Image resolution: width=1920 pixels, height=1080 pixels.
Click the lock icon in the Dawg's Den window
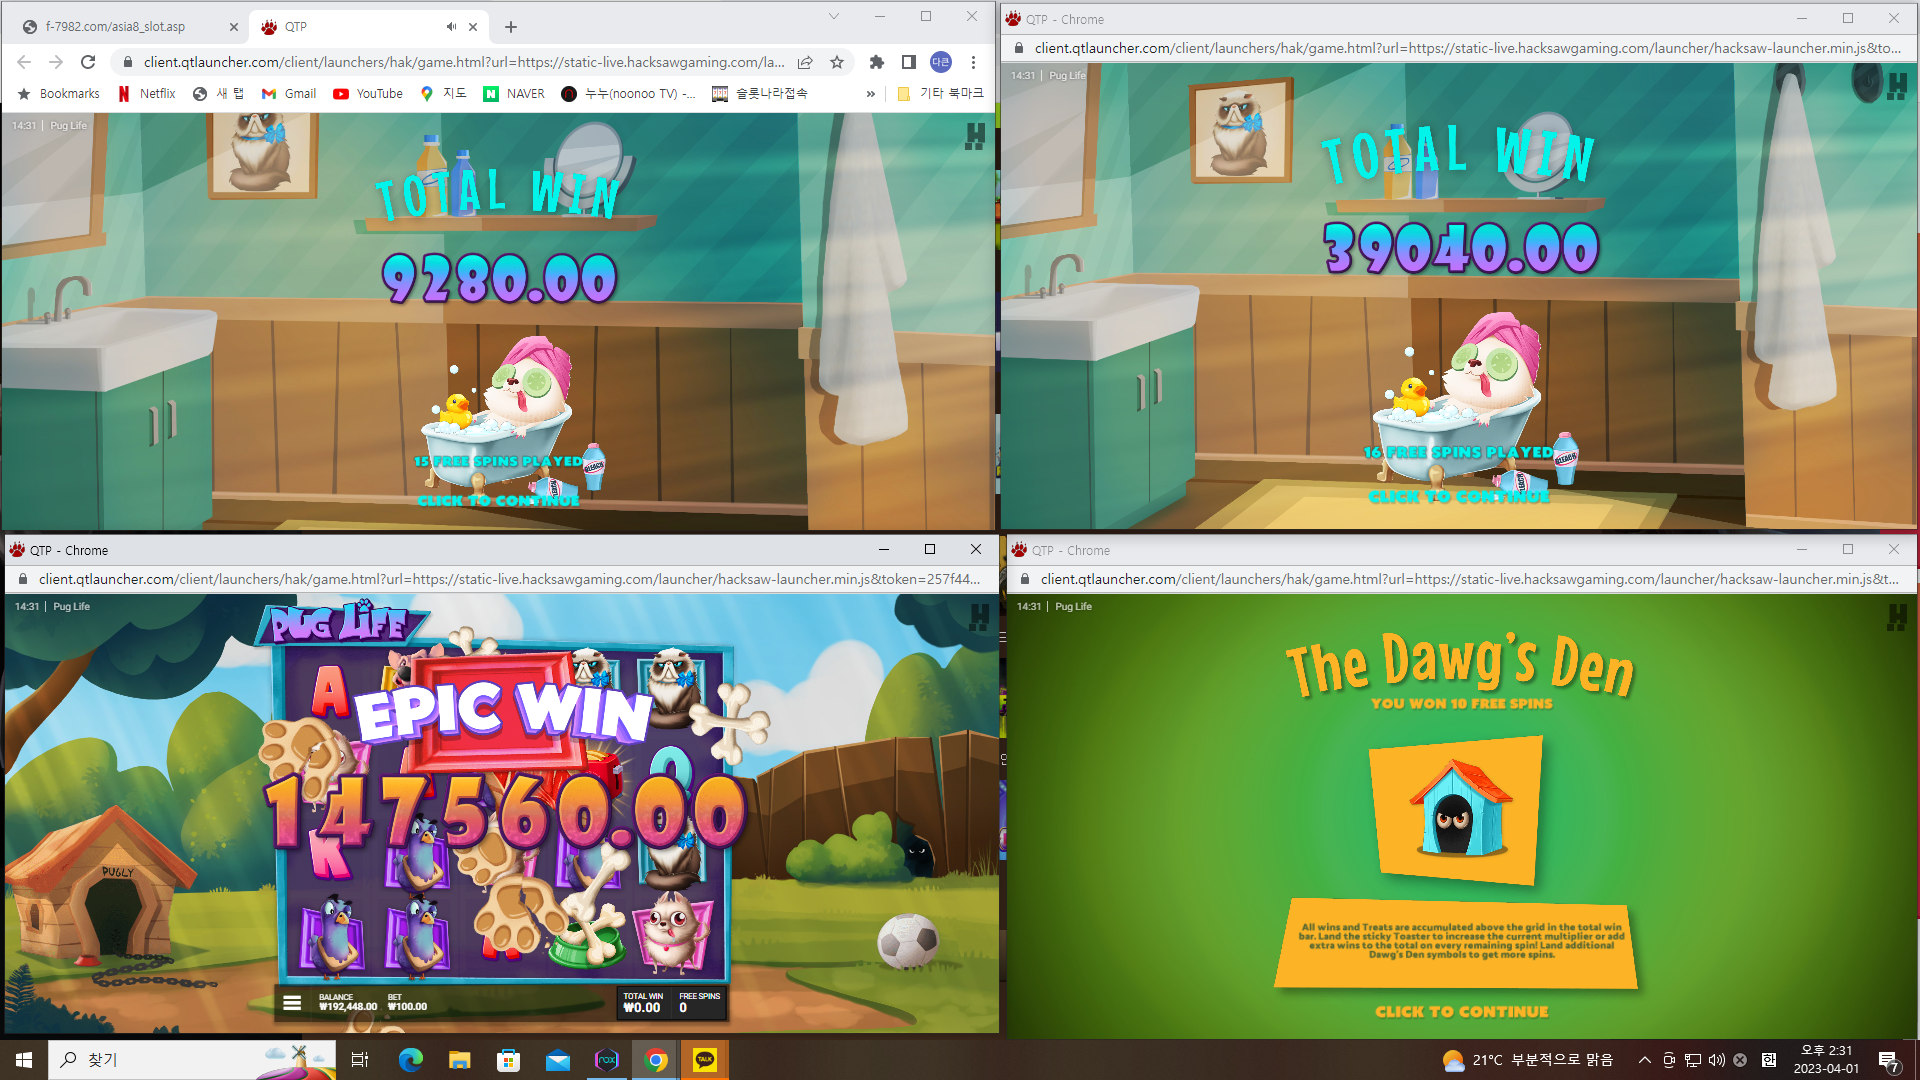tap(1024, 579)
